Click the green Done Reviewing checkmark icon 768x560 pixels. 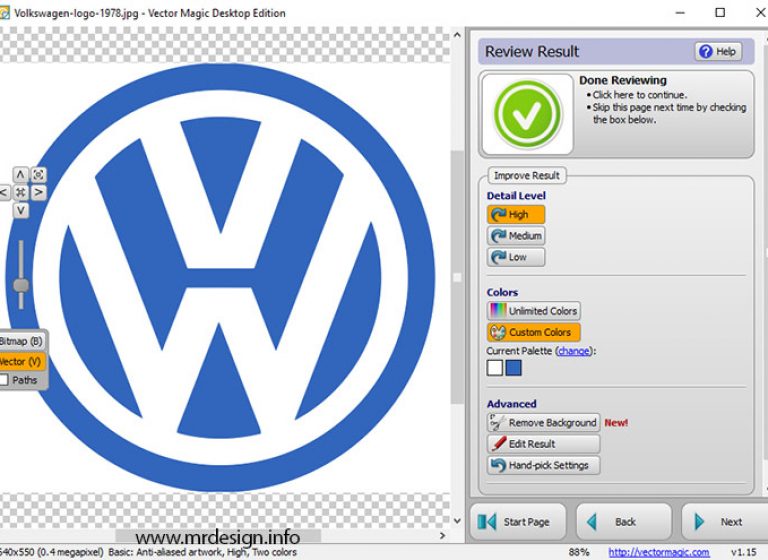pos(527,114)
